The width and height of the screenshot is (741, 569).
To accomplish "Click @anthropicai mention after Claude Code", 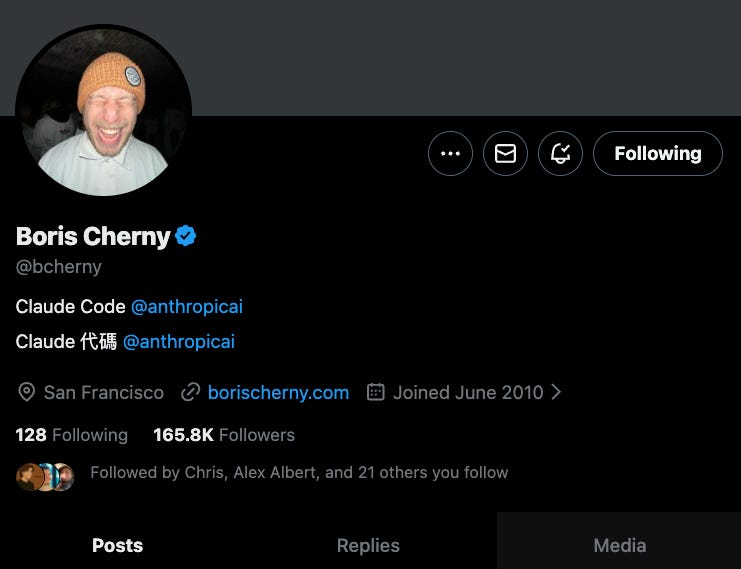I will [x=187, y=307].
